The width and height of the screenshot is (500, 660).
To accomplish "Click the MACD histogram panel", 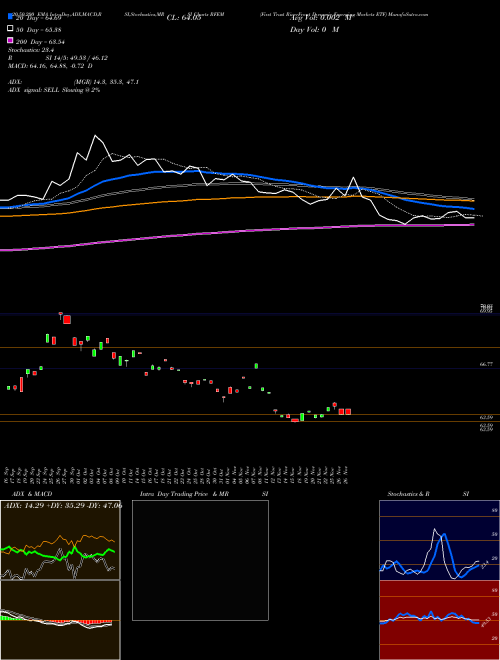I will 60,620.
